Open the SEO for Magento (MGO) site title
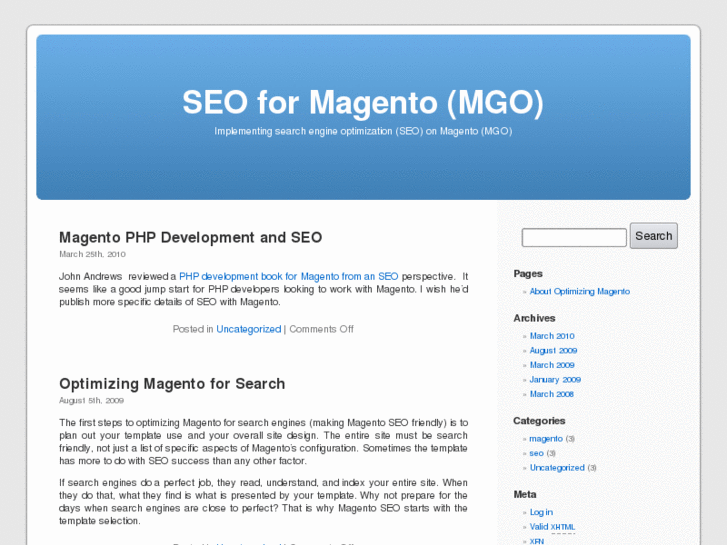Image resolution: width=727 pixels, height=545 pixels. 363,103
